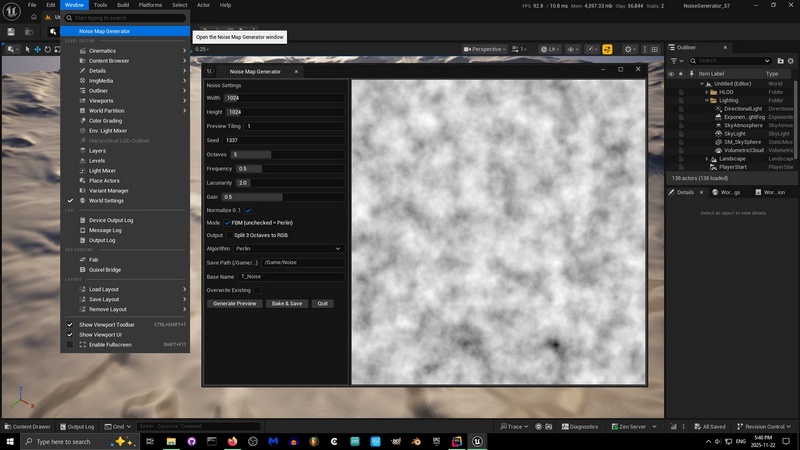The height and width of the screenshot is (450, 800).
Task: Check Split 3 Octaves to RGB
Action: tap(229, 235)
